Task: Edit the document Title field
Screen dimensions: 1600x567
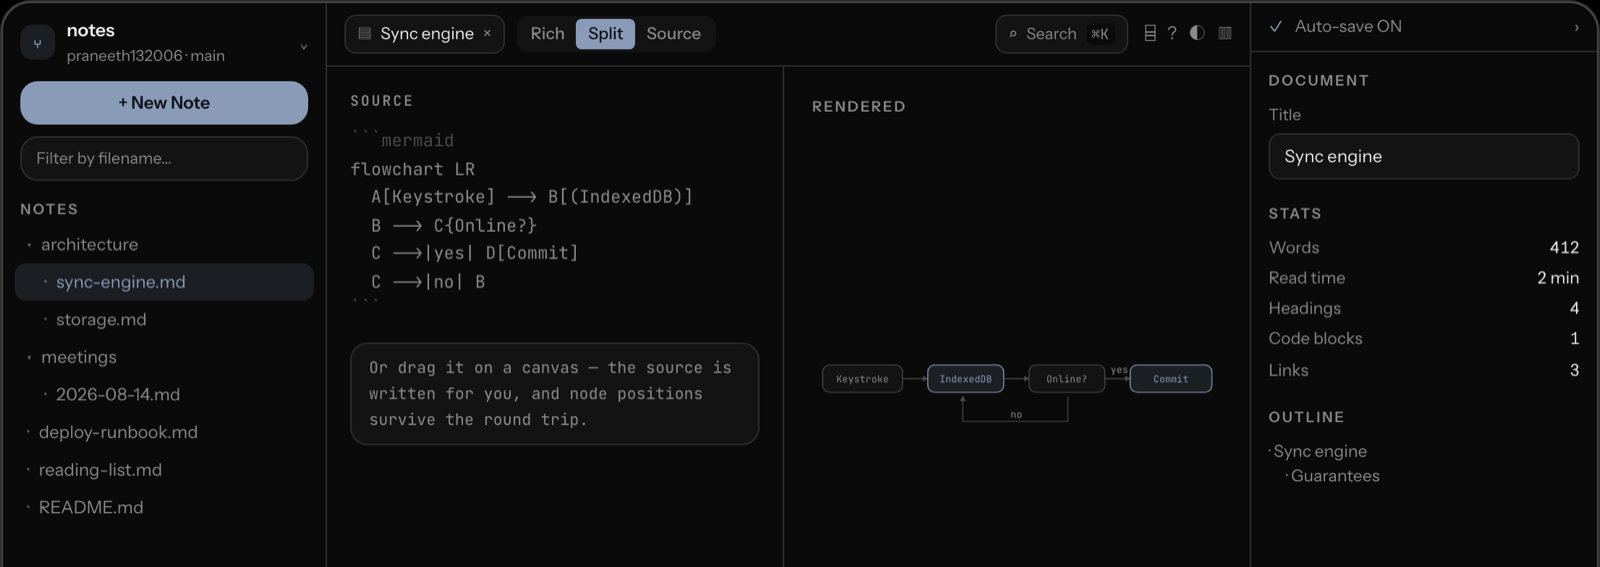Action: pyautogui.click(x=1424, y=157)
